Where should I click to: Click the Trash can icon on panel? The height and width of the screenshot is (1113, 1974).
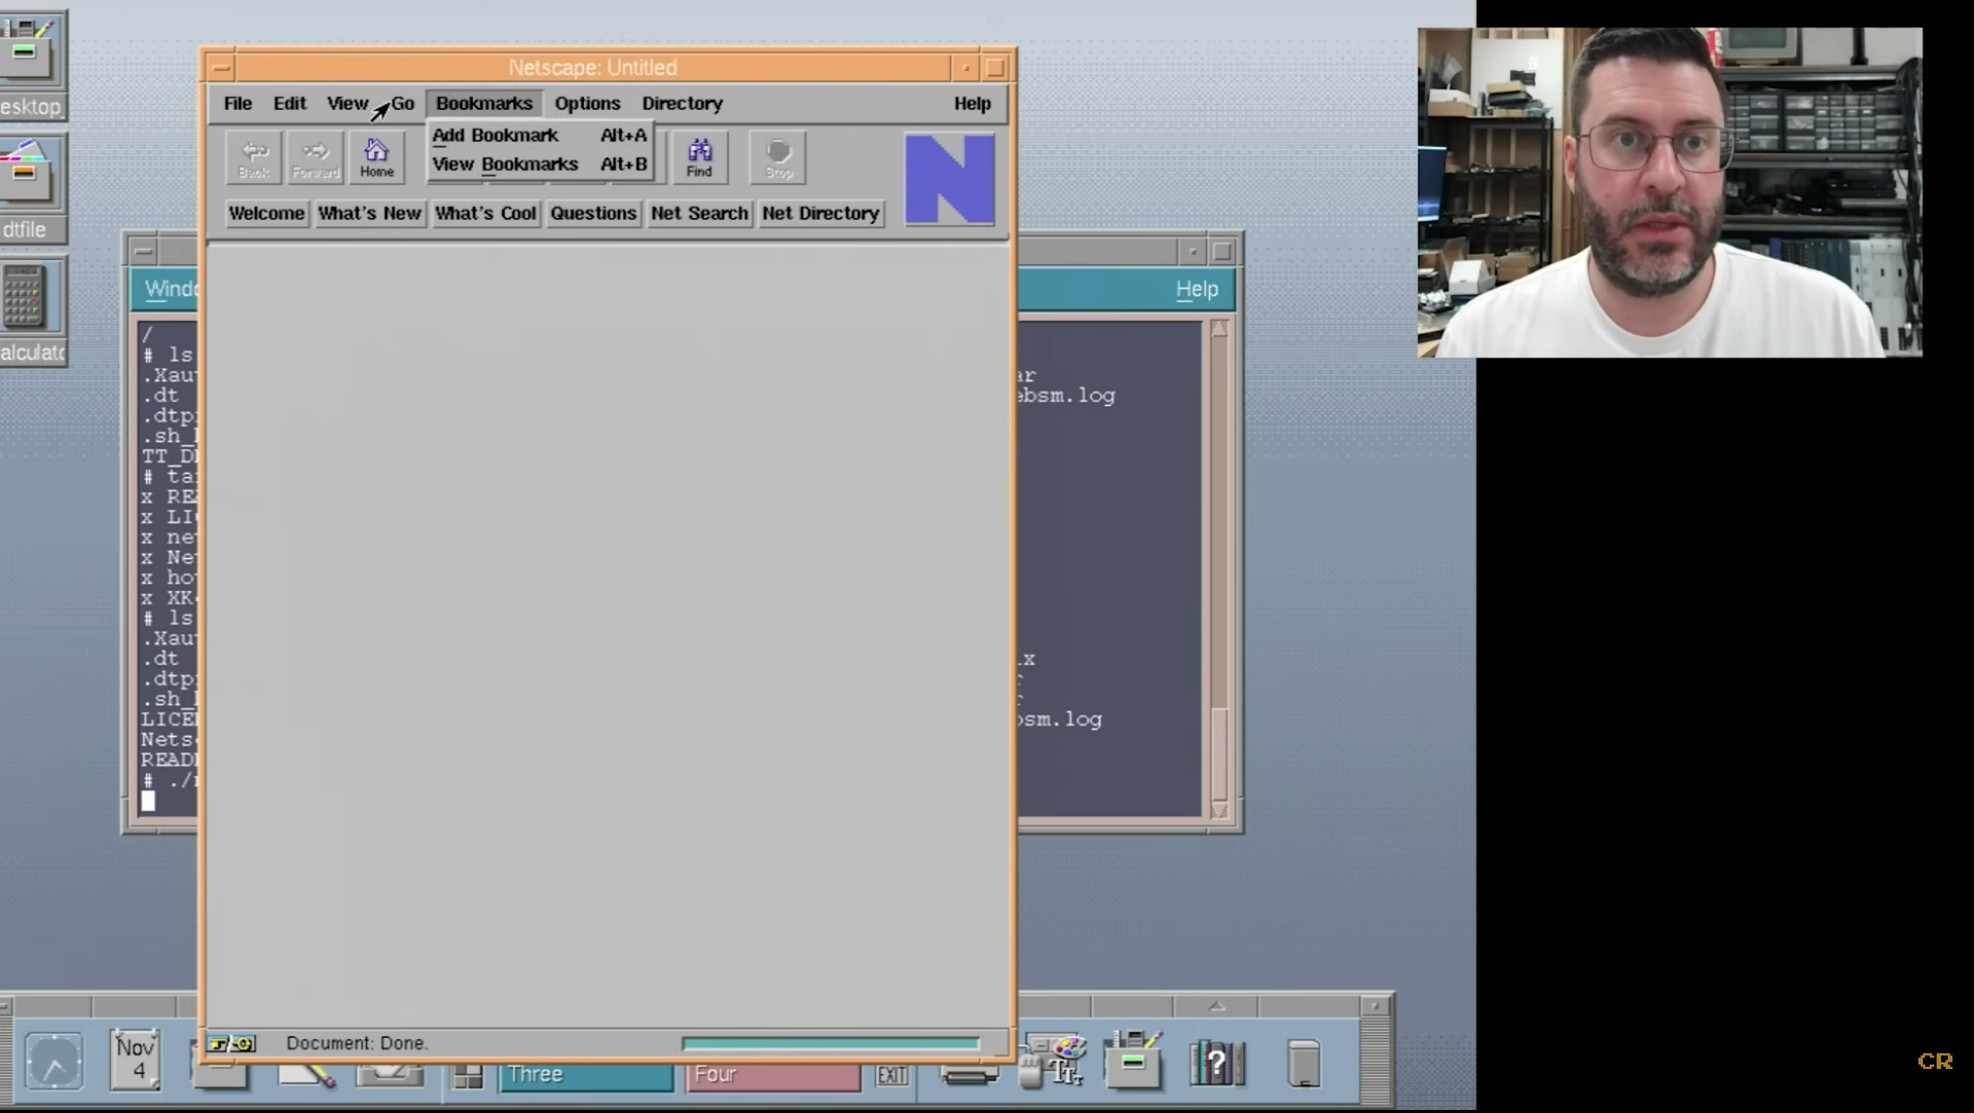[1303, 1063]
